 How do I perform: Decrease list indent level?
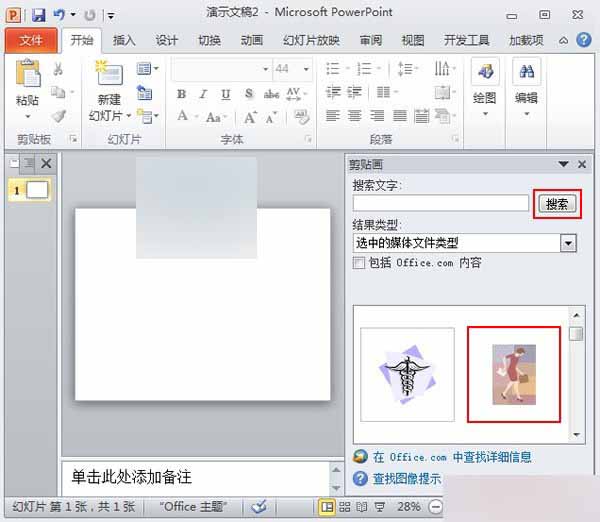coord(333,92)
